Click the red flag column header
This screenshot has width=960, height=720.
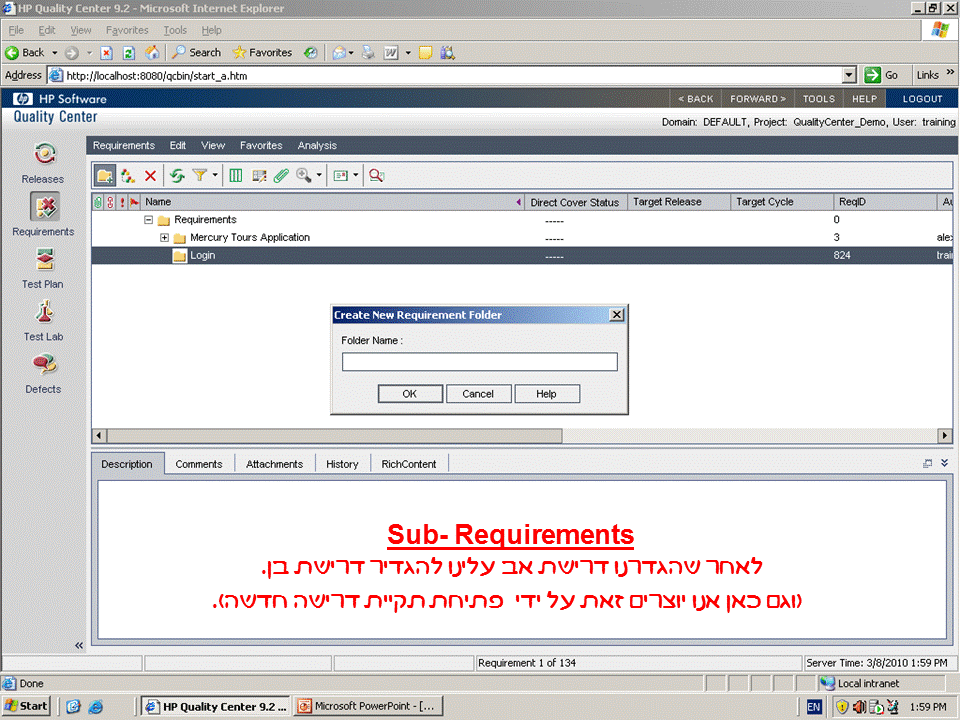tap(134, 202)
